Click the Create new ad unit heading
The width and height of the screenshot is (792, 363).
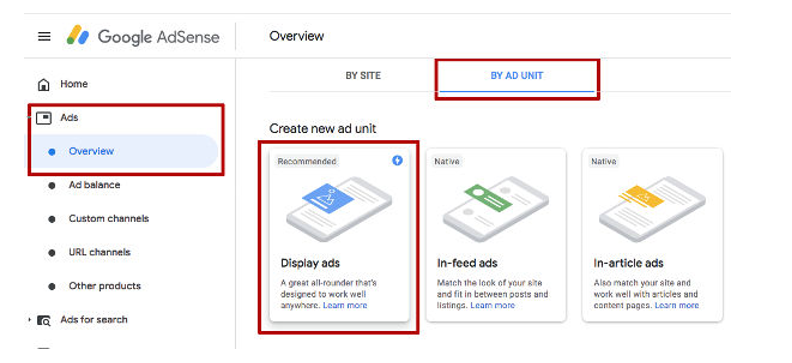coord(323,129)
